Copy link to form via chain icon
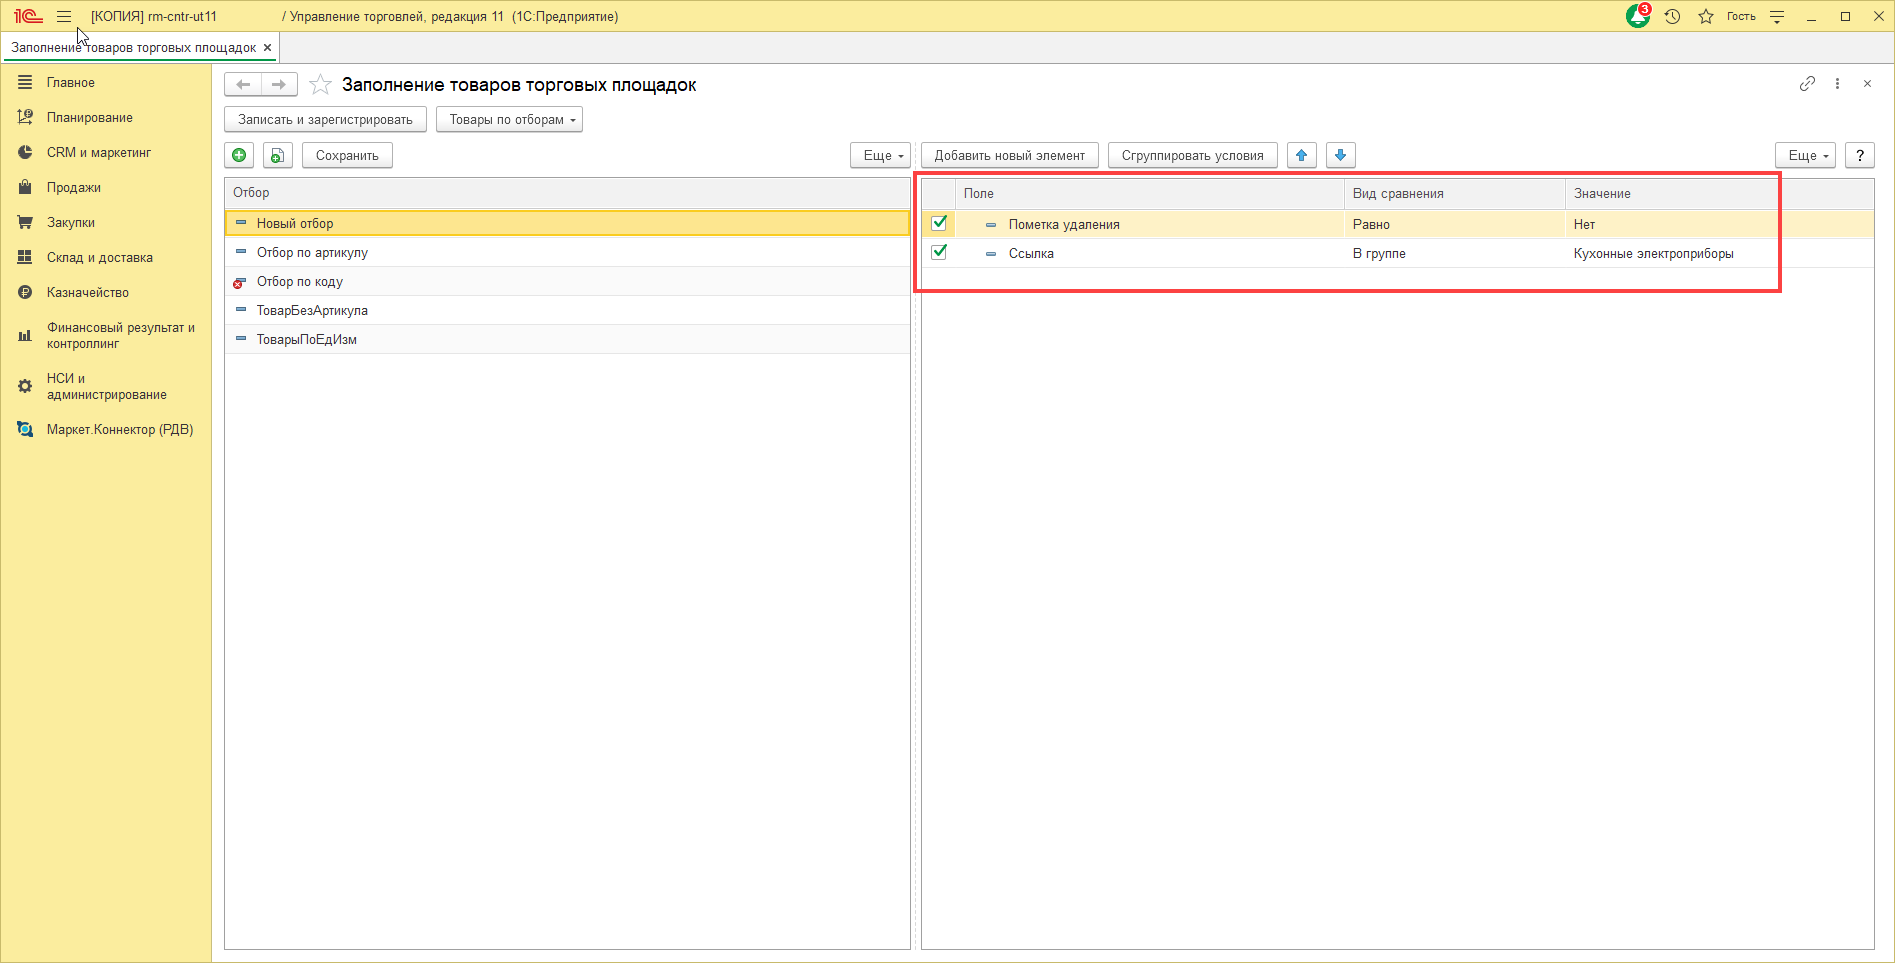Viewport: 1895px width, 963px height. (1806, 84)
